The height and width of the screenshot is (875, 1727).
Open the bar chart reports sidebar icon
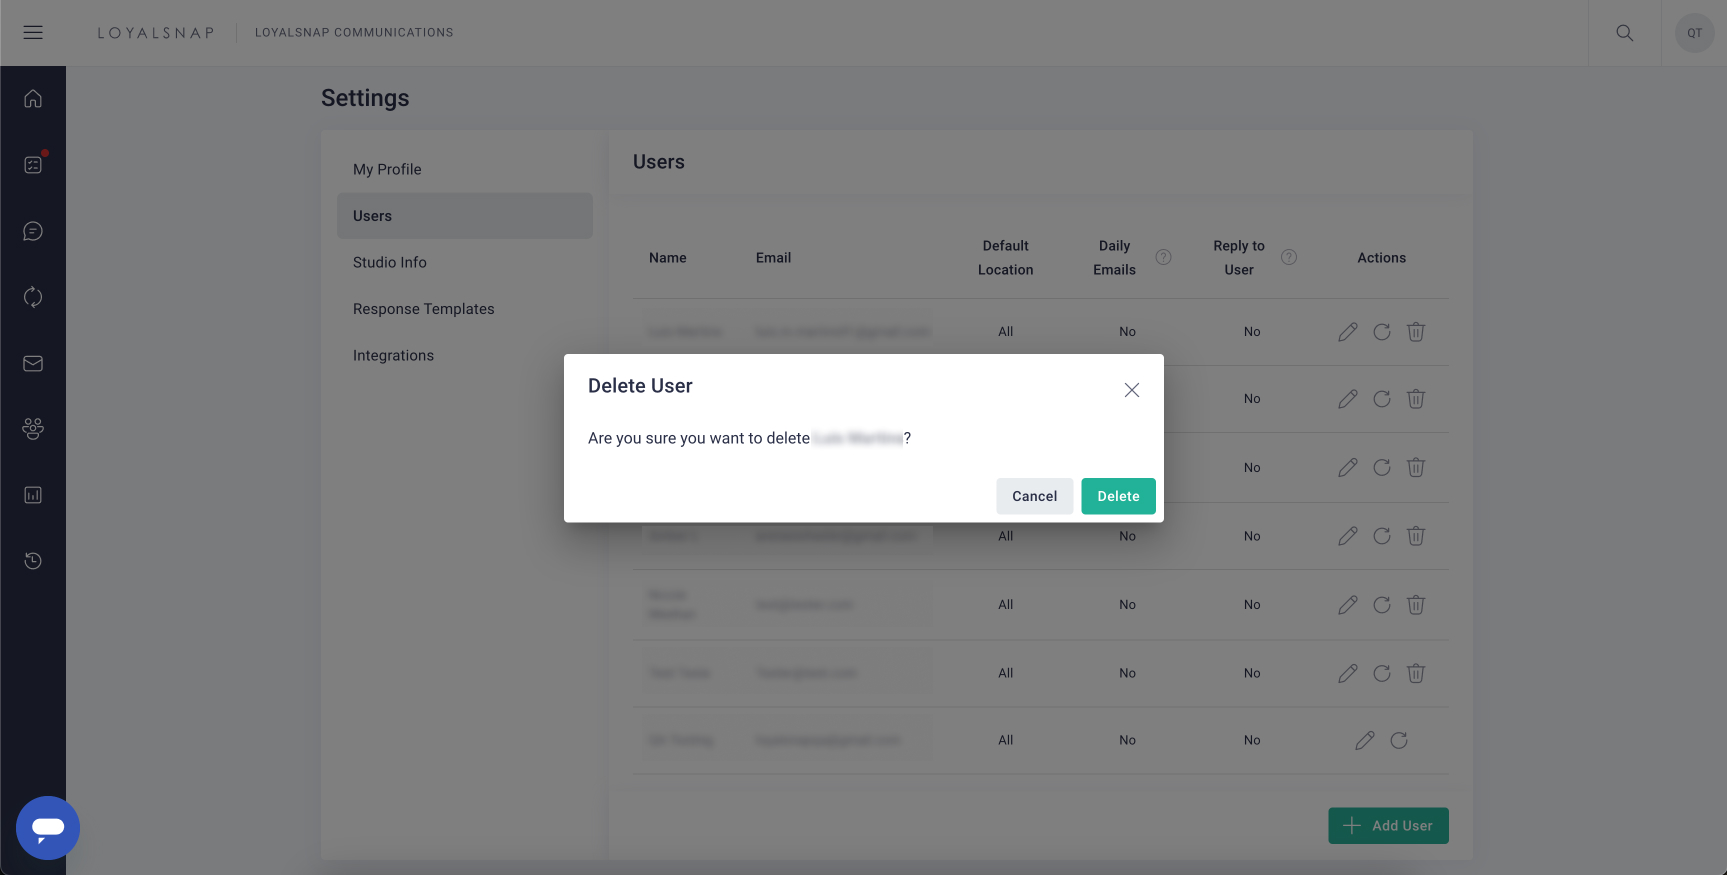point(33,495)
